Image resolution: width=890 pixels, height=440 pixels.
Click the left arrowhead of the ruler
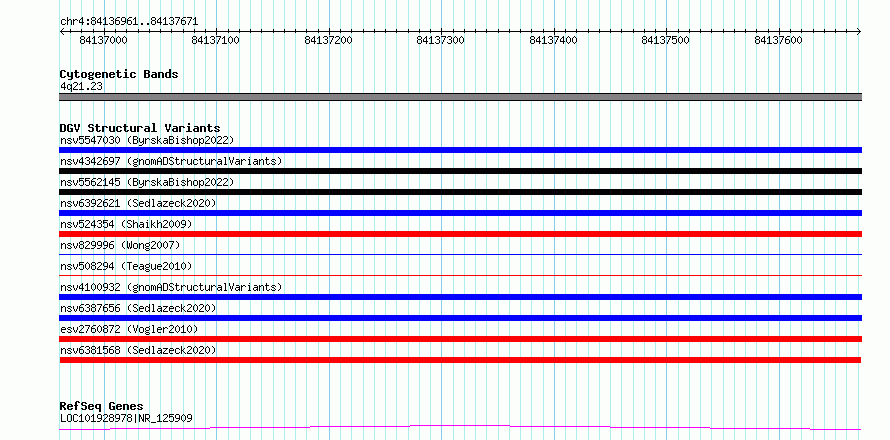click(x=62, y=31)
